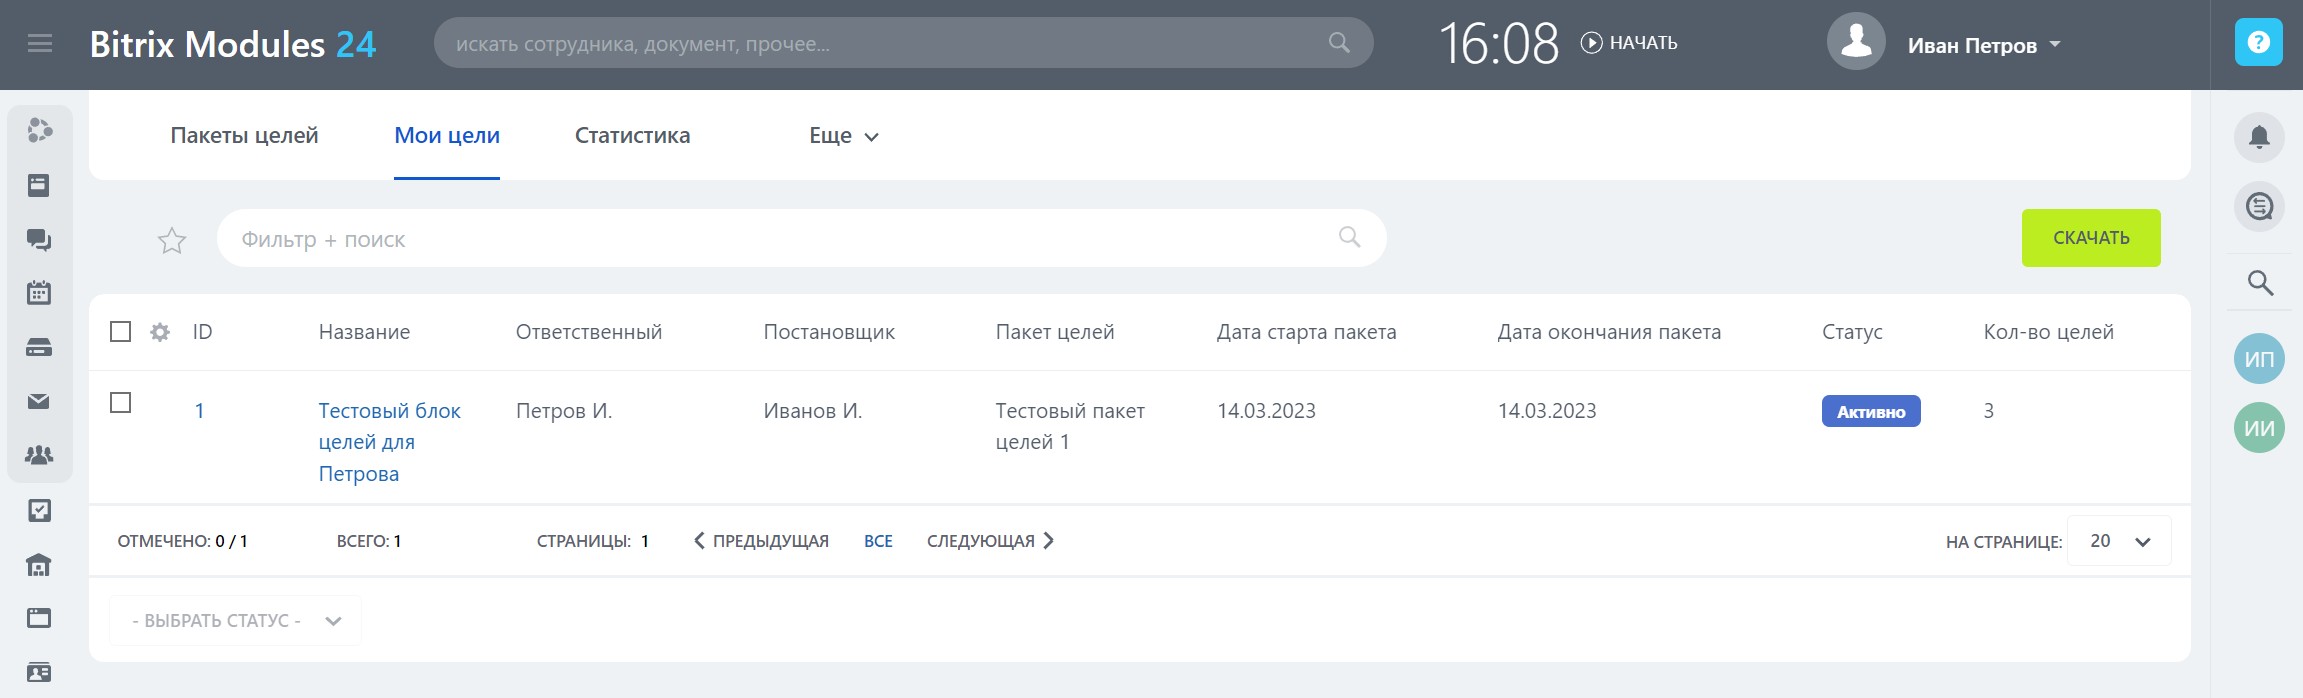Open the mail envelope sidebar icon

tap(39, 401)
